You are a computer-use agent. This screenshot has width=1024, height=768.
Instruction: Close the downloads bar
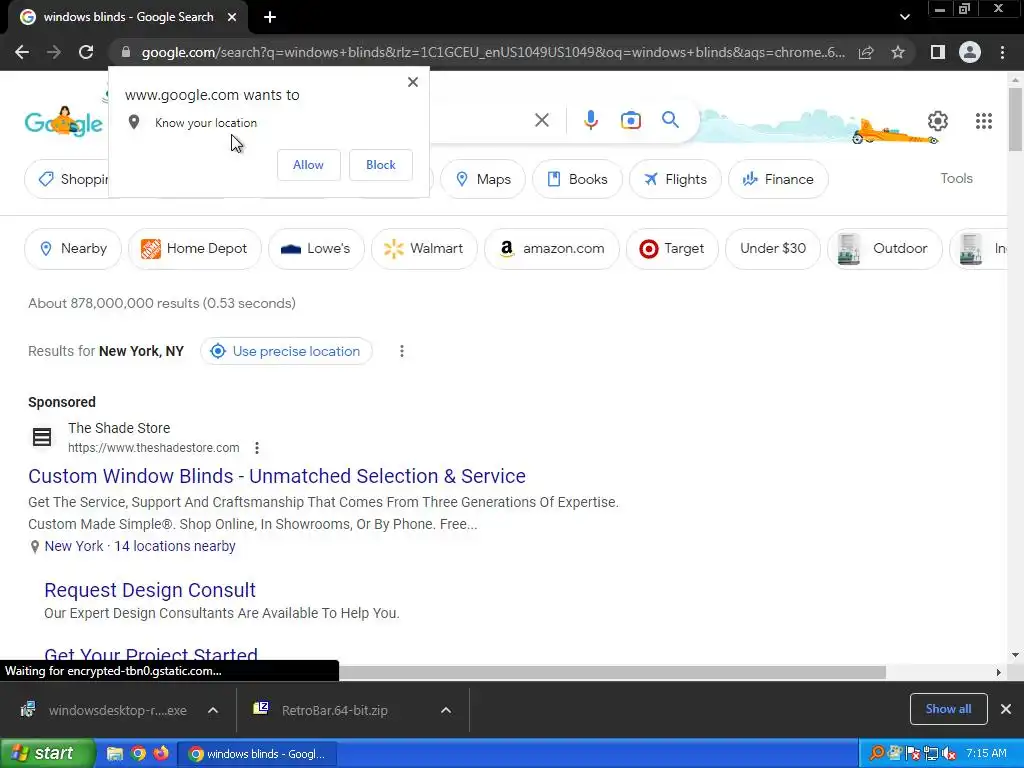tap(1006, 709)
